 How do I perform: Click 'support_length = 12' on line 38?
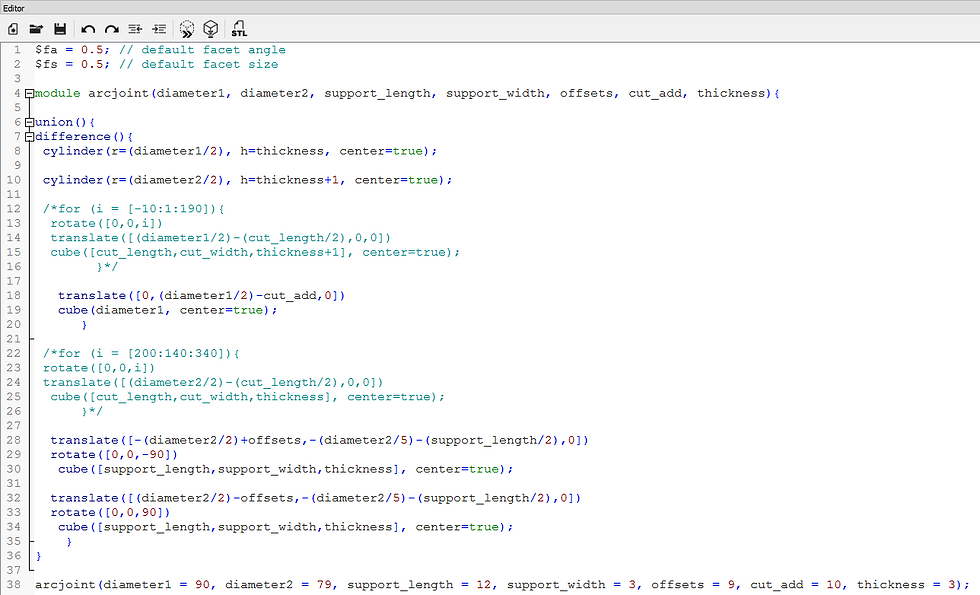419,585
